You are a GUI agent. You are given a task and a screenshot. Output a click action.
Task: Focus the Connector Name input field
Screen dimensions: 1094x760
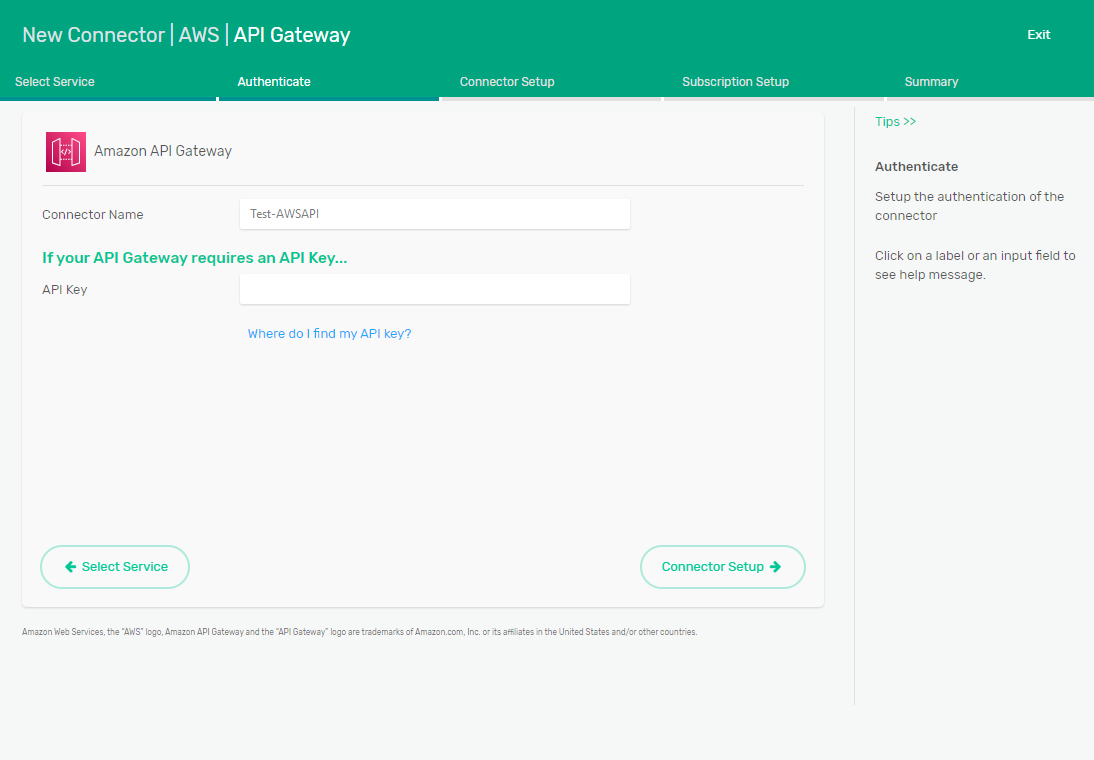[x=434, y=214]
